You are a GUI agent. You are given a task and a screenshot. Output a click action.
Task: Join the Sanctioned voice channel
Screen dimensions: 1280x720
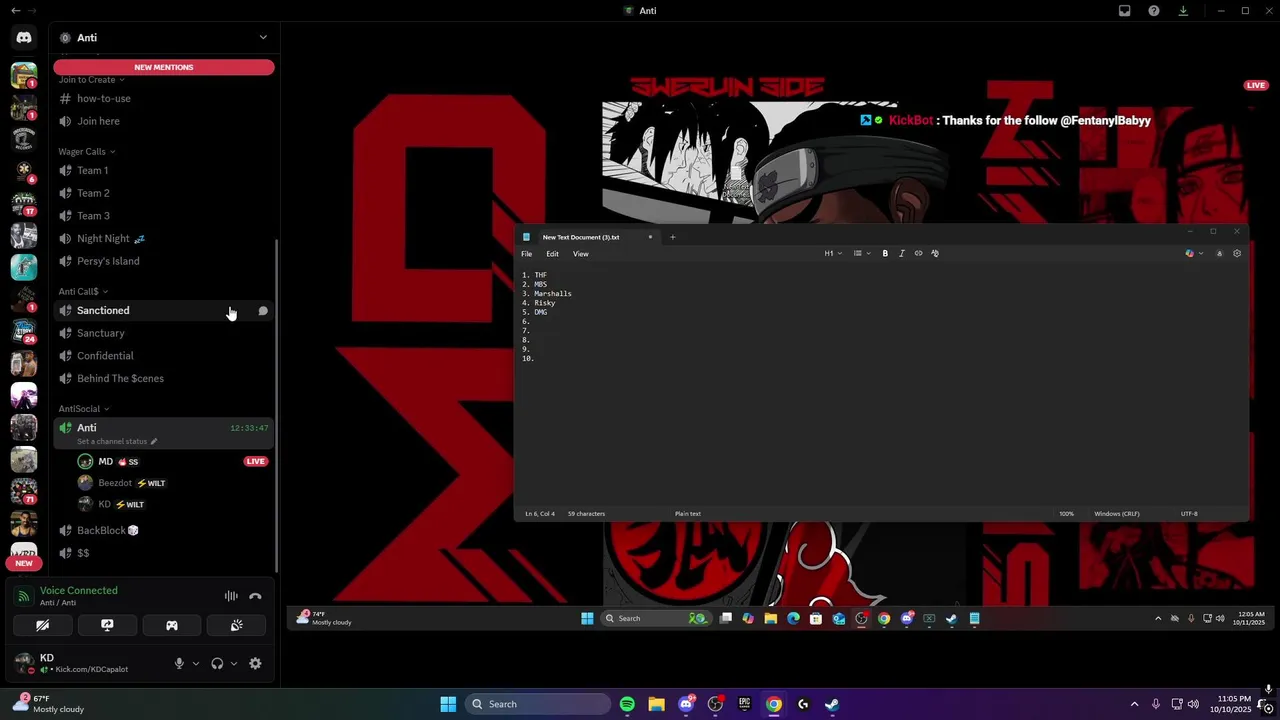(164, 310)
